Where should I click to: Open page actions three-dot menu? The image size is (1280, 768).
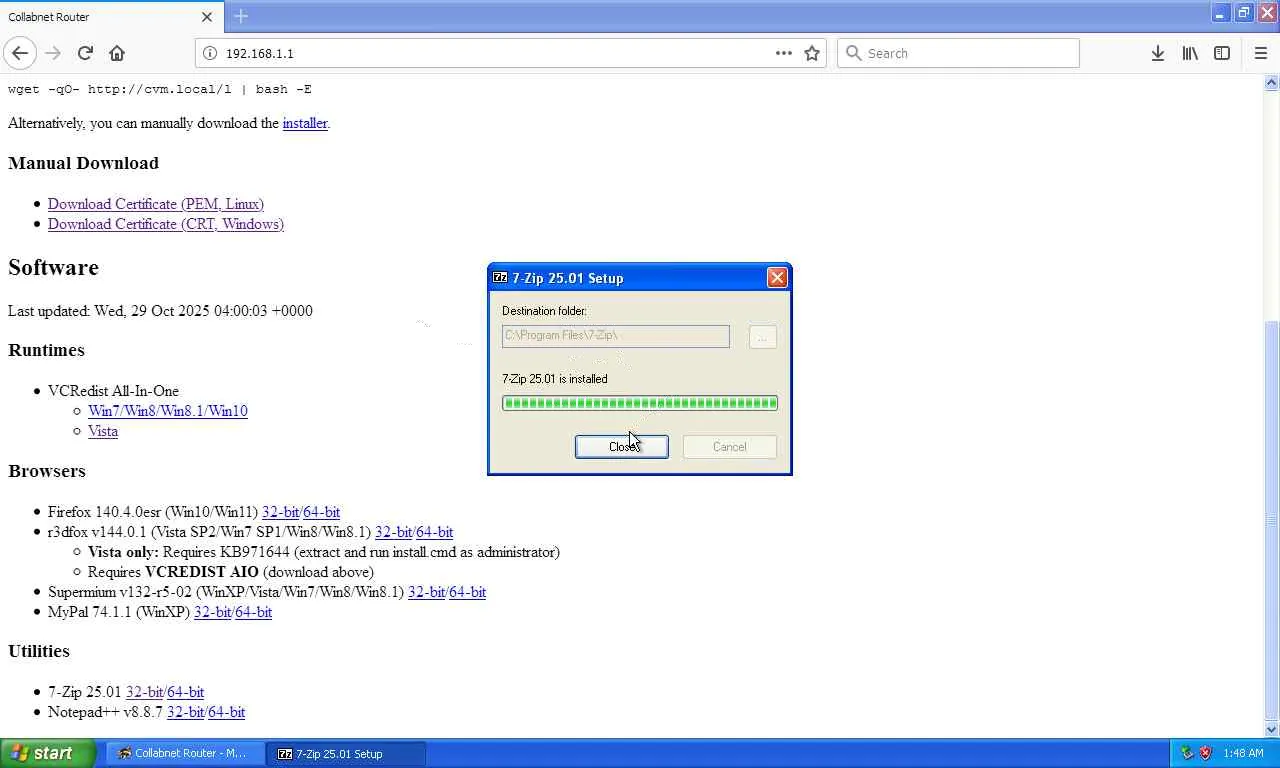783,53
